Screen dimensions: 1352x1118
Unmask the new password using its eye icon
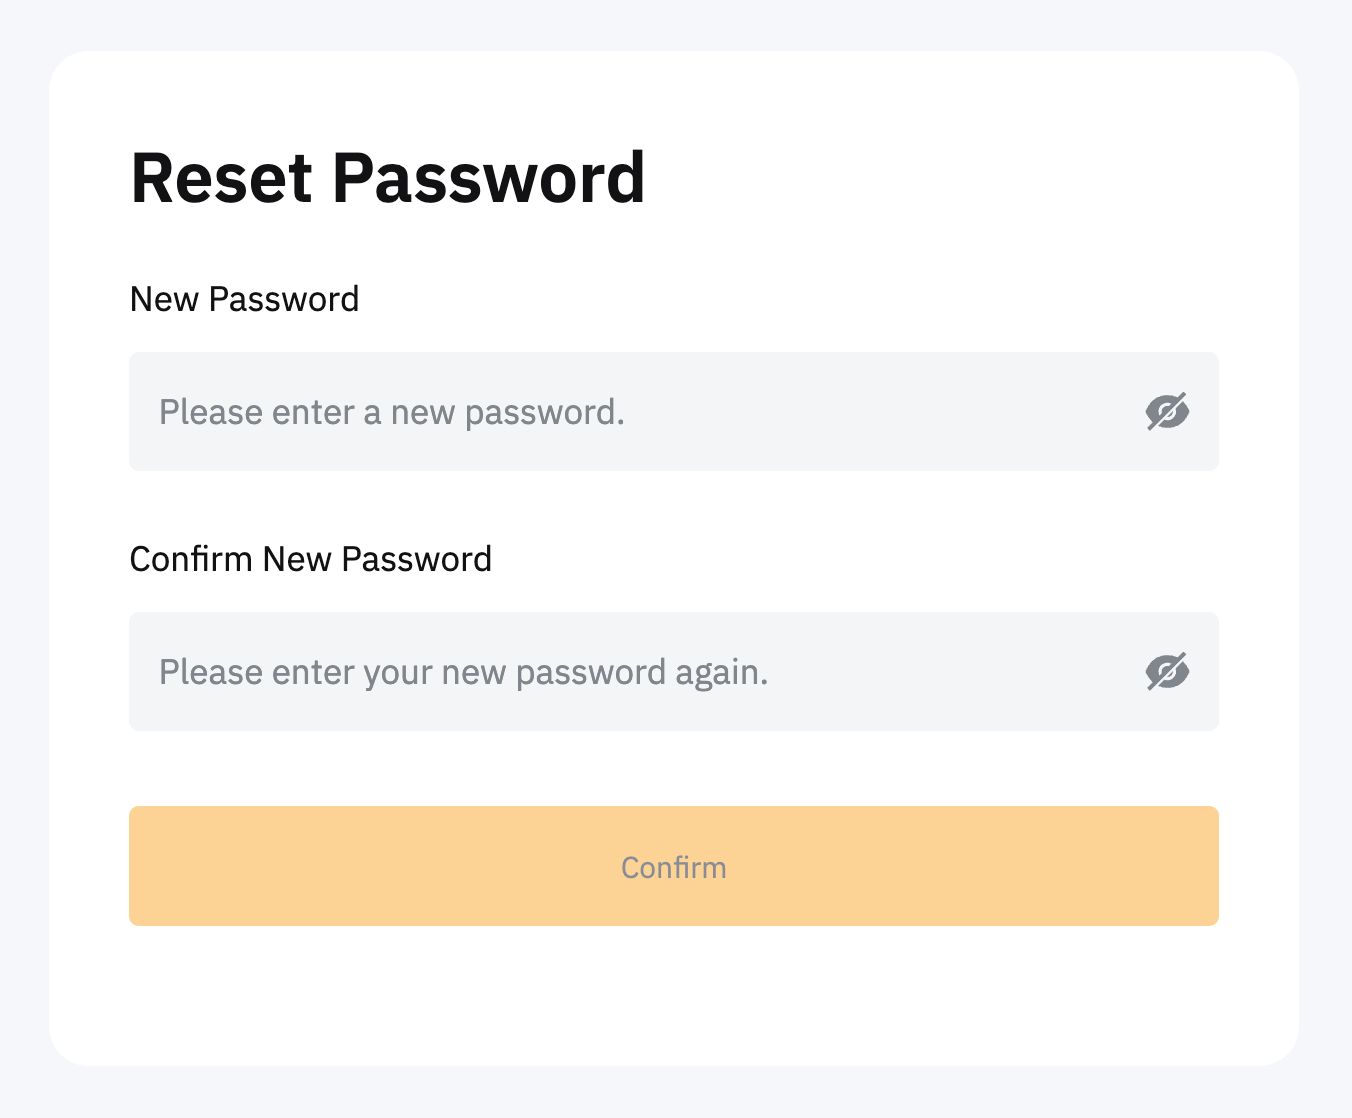(1167, 411)
